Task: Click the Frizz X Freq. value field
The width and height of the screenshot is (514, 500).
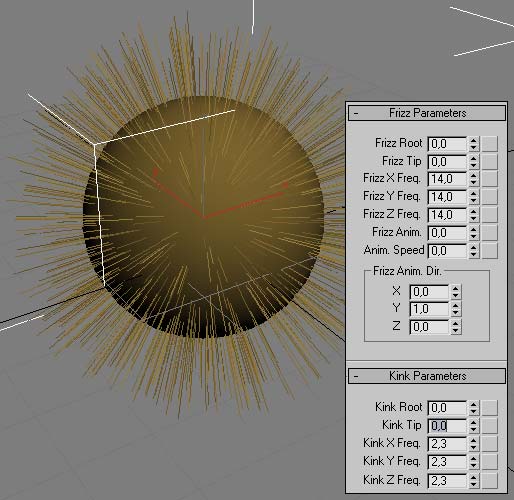Action: [447, 179]
